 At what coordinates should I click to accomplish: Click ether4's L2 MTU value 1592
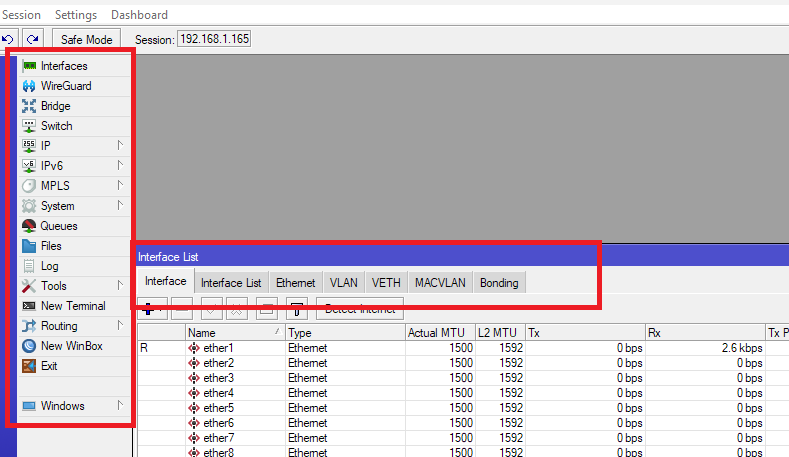pos(511,393)
